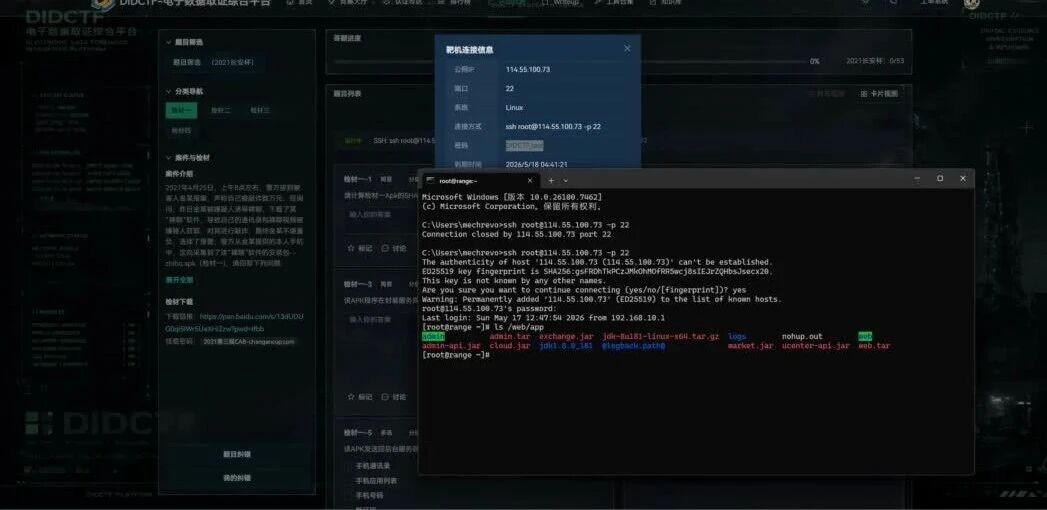This screenshot has height=510, width=1047.
Task: Close the root@range terminal tab
Action: (530, 180)
